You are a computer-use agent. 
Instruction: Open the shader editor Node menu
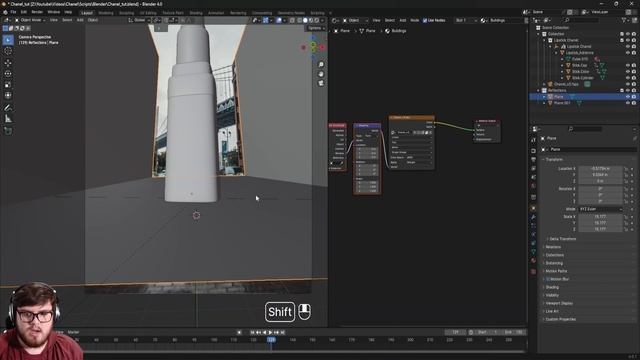point(414,20)
